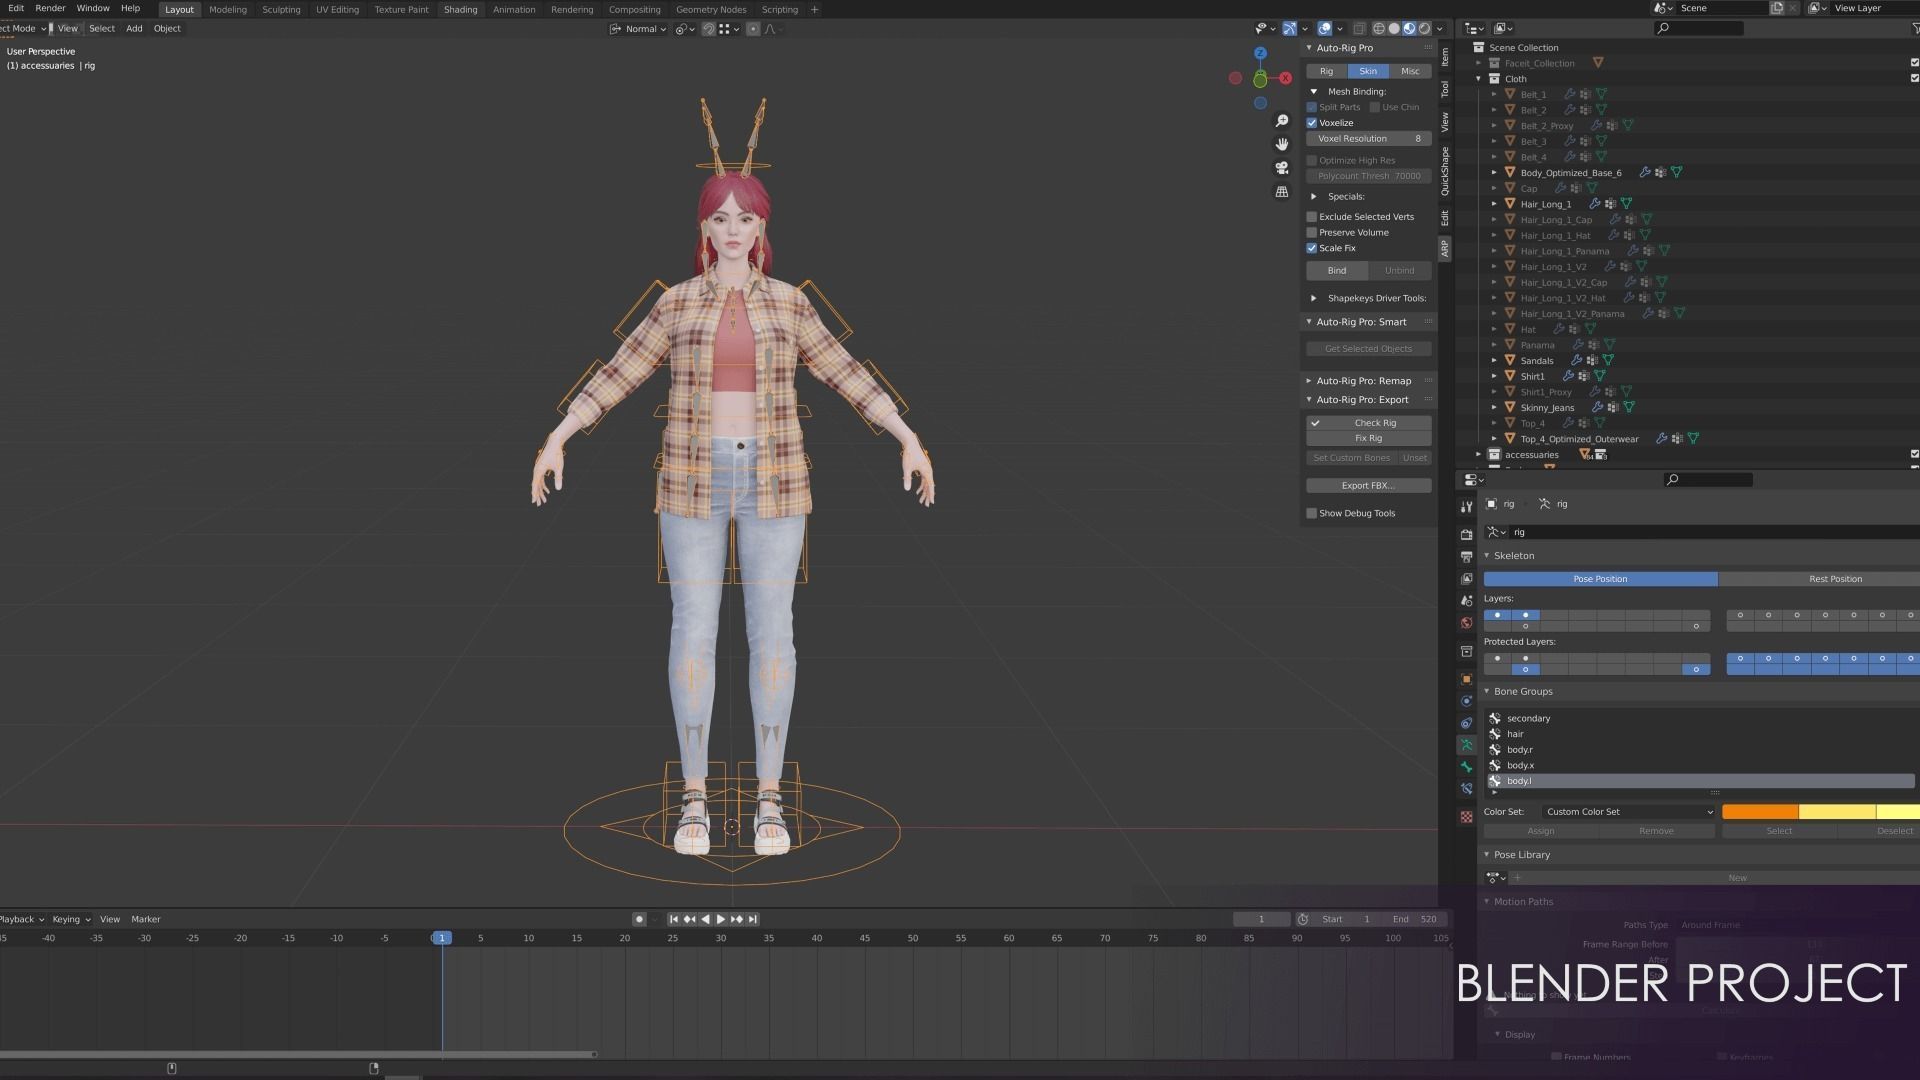Open Render properties tab icon

(1466, 535)
